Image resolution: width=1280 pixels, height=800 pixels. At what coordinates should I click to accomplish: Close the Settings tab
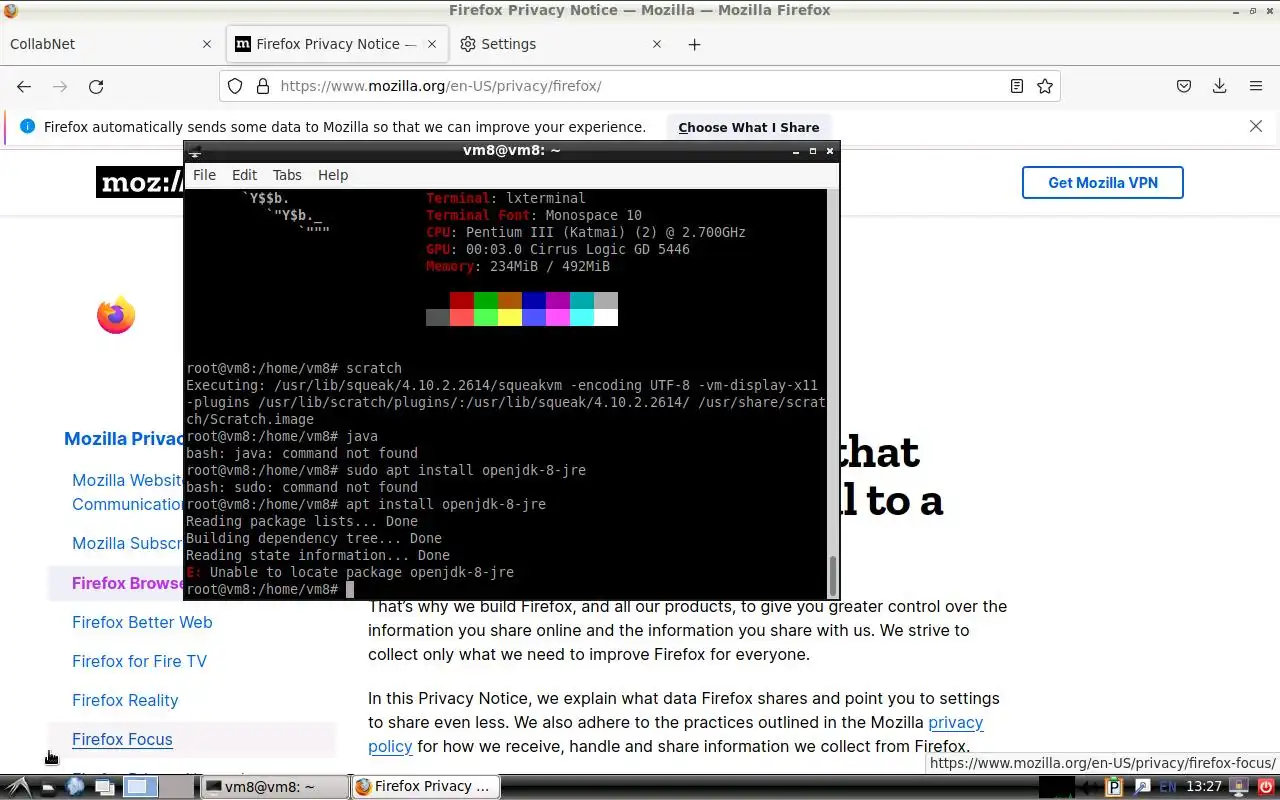[x=657, y=44]
